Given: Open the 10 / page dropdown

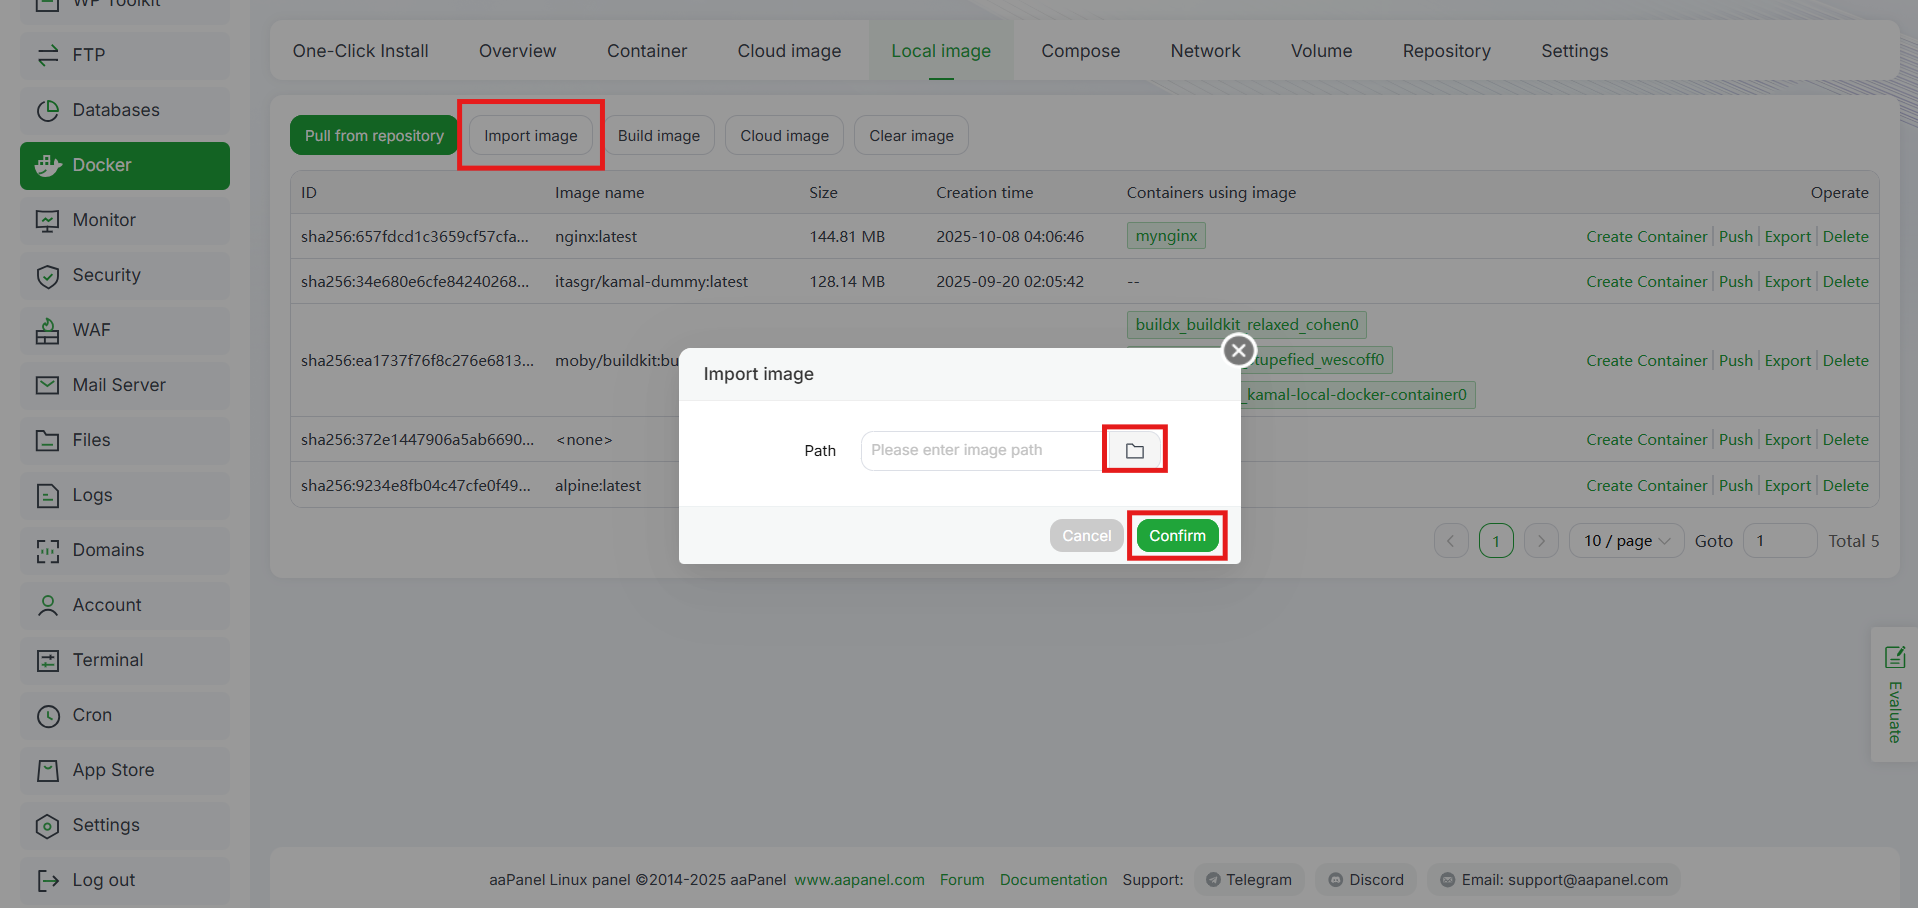Looking at the screenshot, I should (x=1626, y=541).
